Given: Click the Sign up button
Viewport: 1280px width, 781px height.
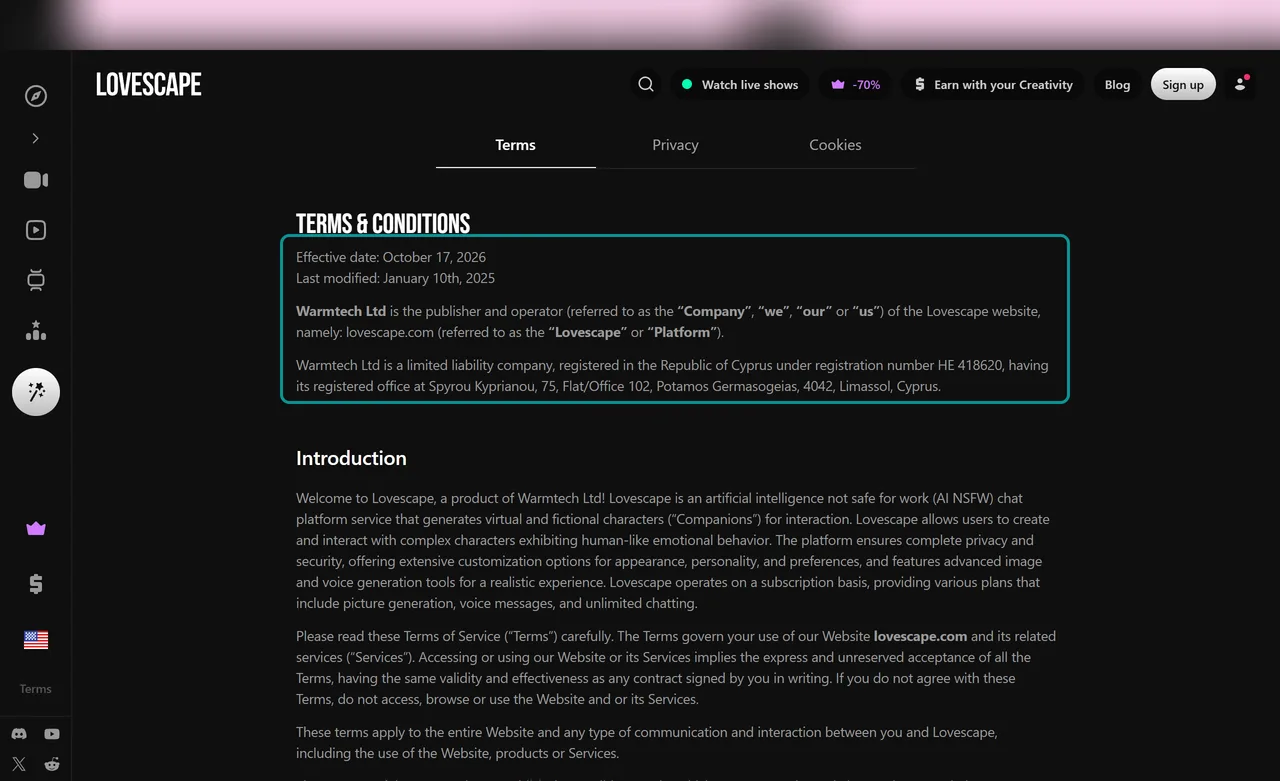Looking at the screenshot, I should tap(1183, 85).
